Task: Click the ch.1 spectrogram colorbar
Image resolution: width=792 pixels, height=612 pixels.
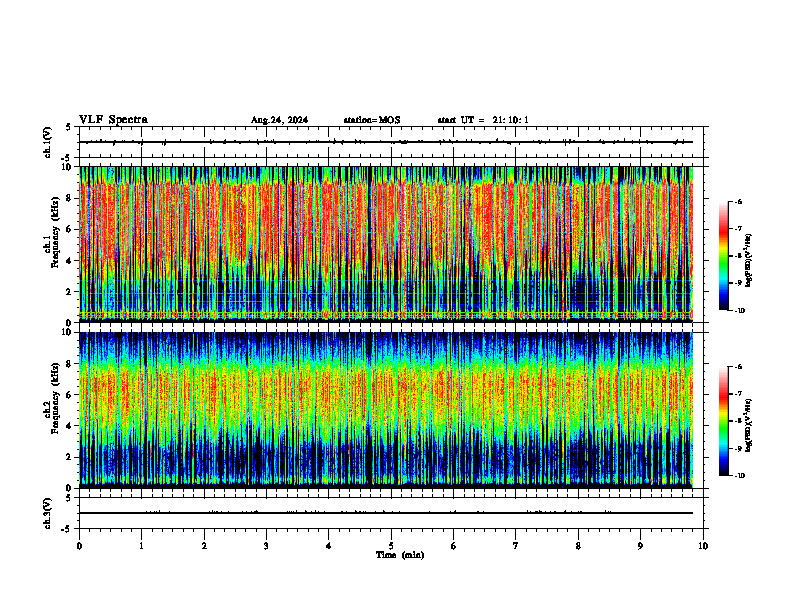Action: pos(723,256)
